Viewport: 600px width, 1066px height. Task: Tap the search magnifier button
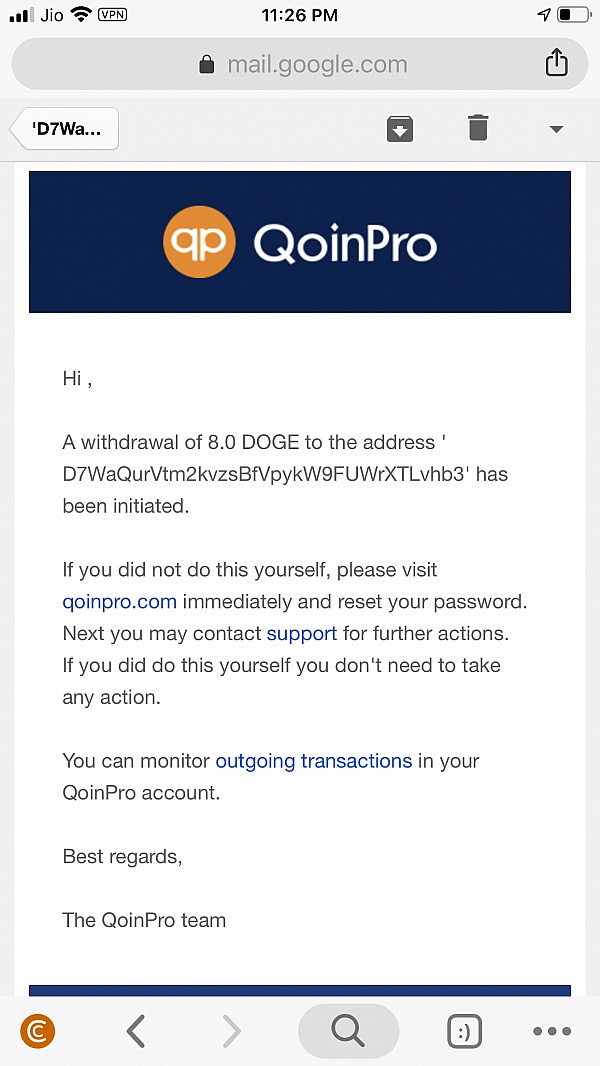click(348, 1030)
